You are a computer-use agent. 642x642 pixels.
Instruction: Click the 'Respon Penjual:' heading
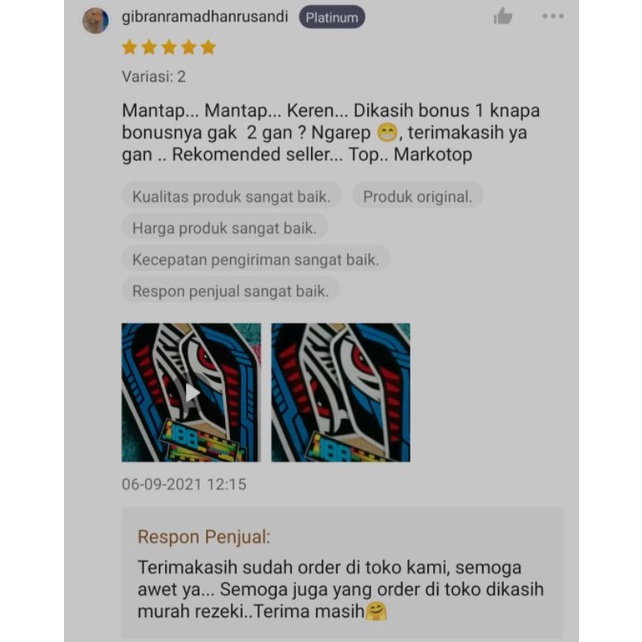point(204,537)
